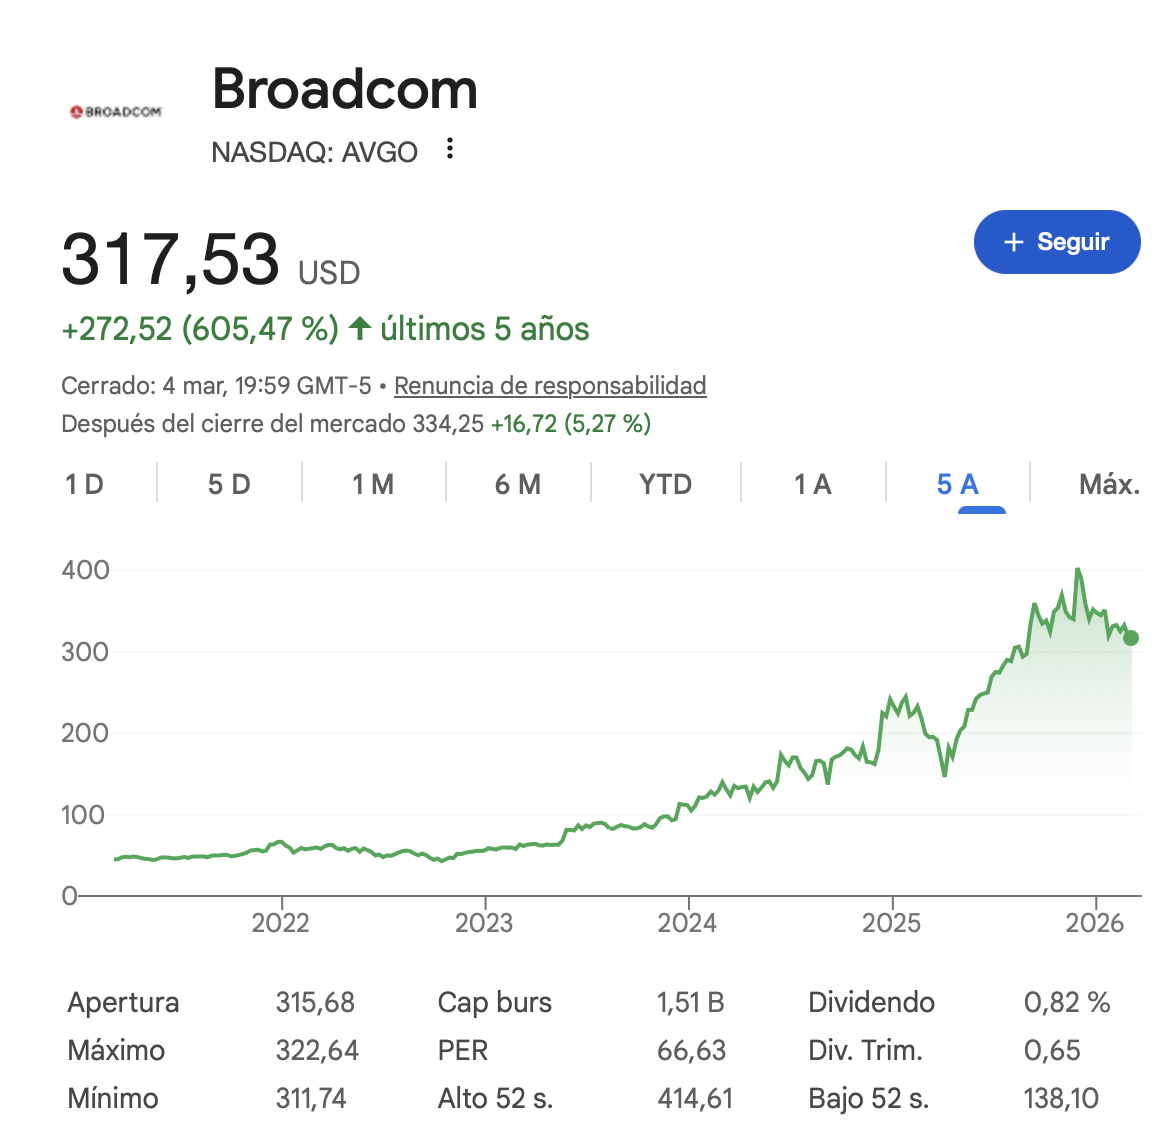
Task: Click the Alto 52 s. label
Action: coord(495,1099)
